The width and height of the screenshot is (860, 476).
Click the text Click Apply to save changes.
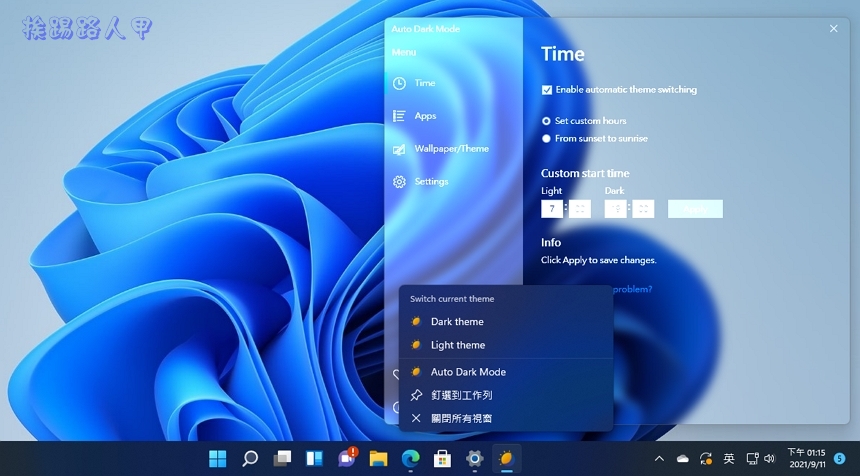(x=598, y=260)
